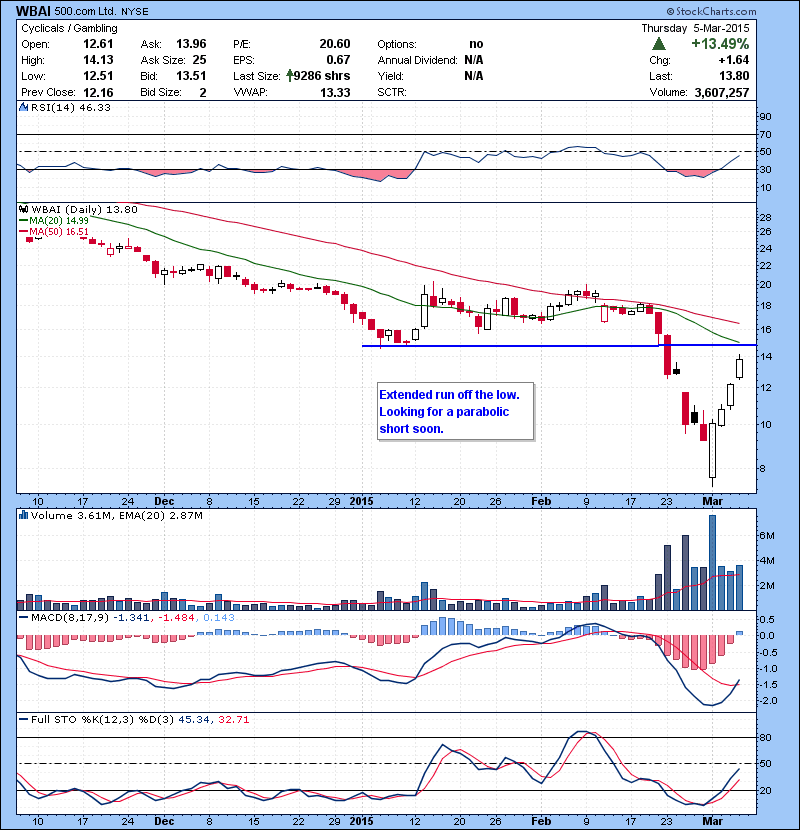Image resolution: width=800 pixels, height=830 pixels.
Task: Select the EPS value 0.67
Action: (338, 60)
